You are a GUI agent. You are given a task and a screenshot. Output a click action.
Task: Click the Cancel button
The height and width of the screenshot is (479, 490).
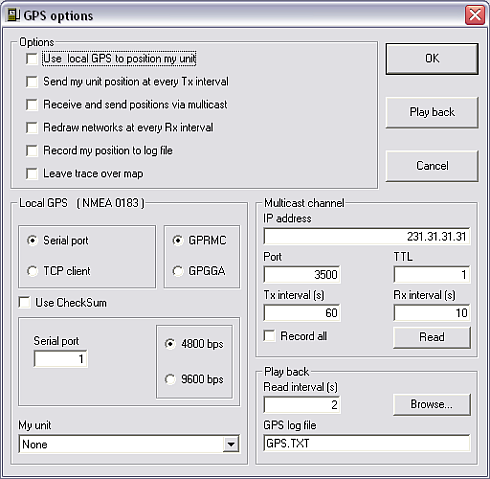pos(432,166)
